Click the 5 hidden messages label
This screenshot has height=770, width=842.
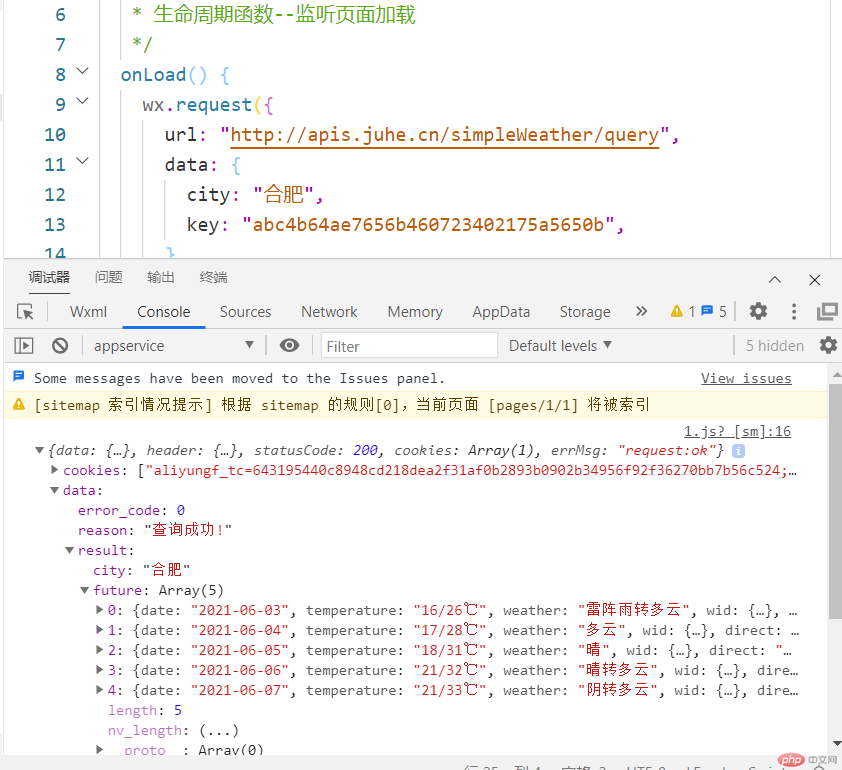click(x=775, y=345)
